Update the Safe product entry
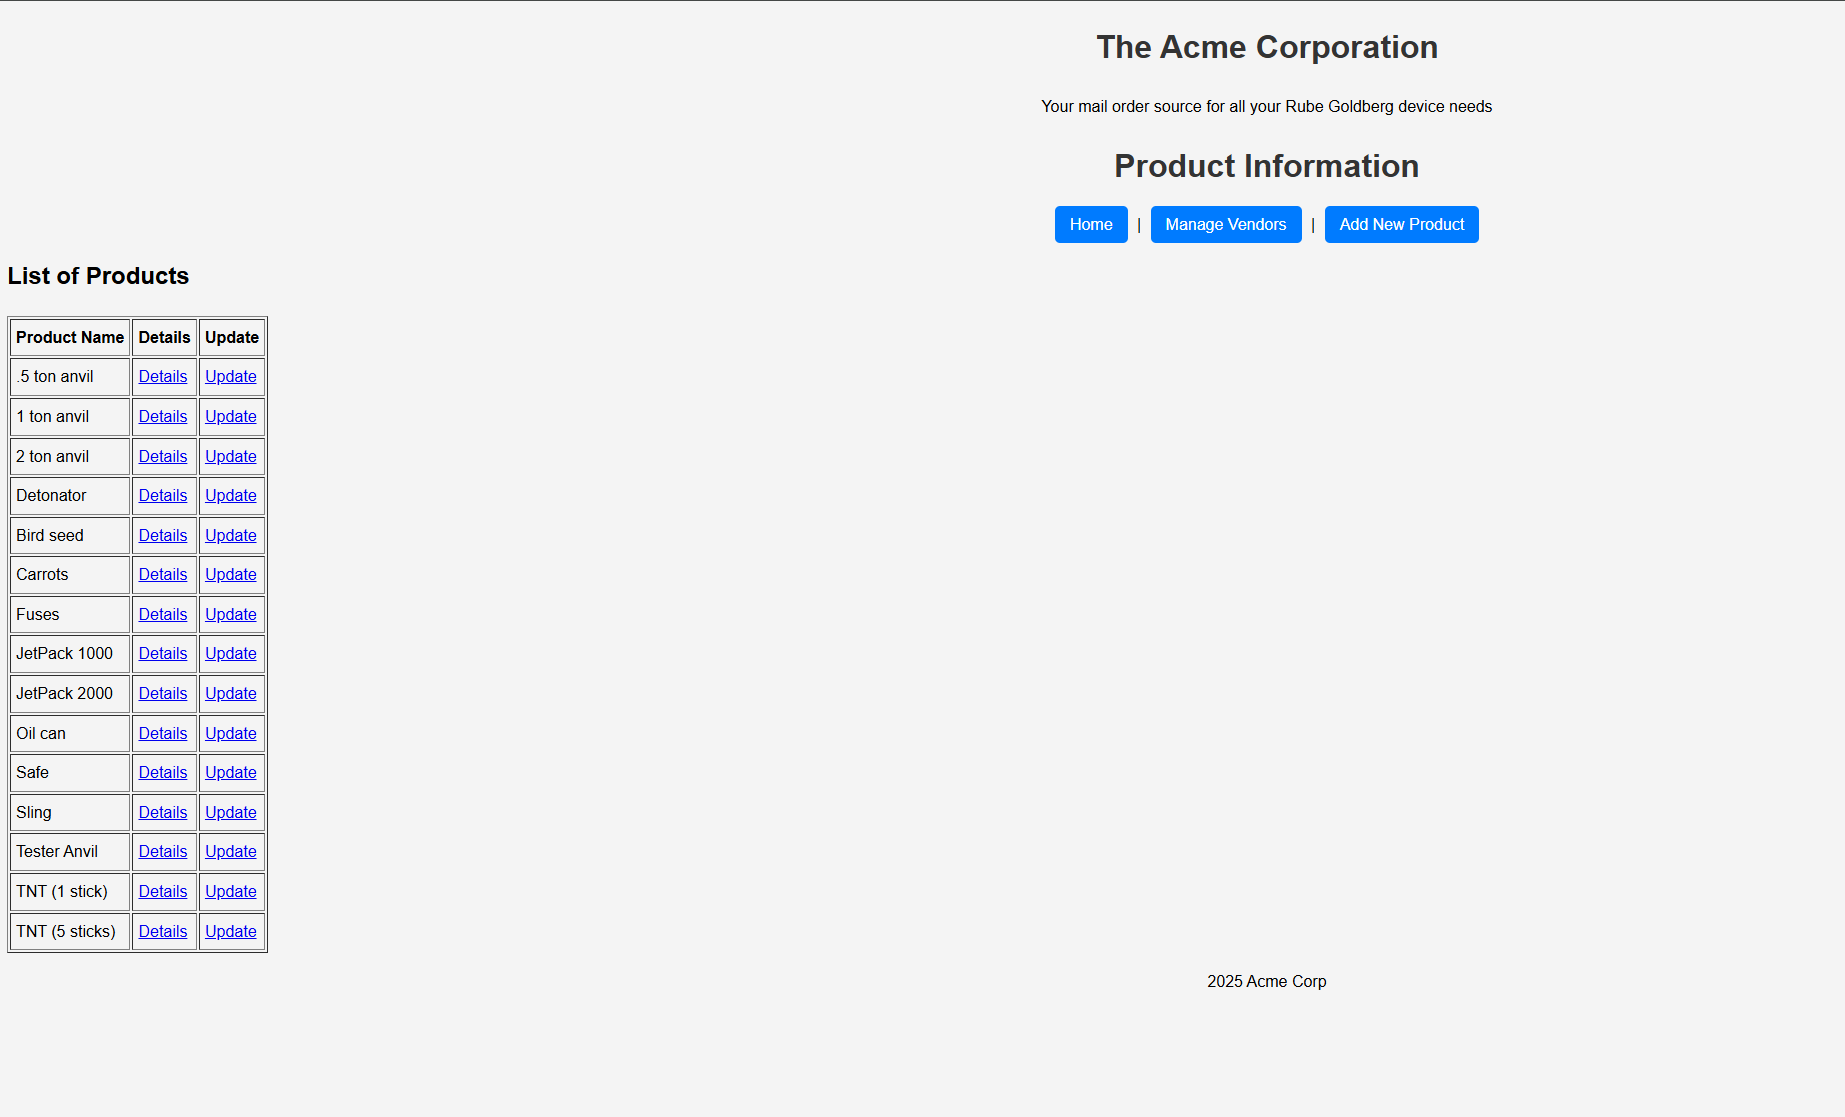This screenshot has height=1117, width=1845. (x=230, y=772)
